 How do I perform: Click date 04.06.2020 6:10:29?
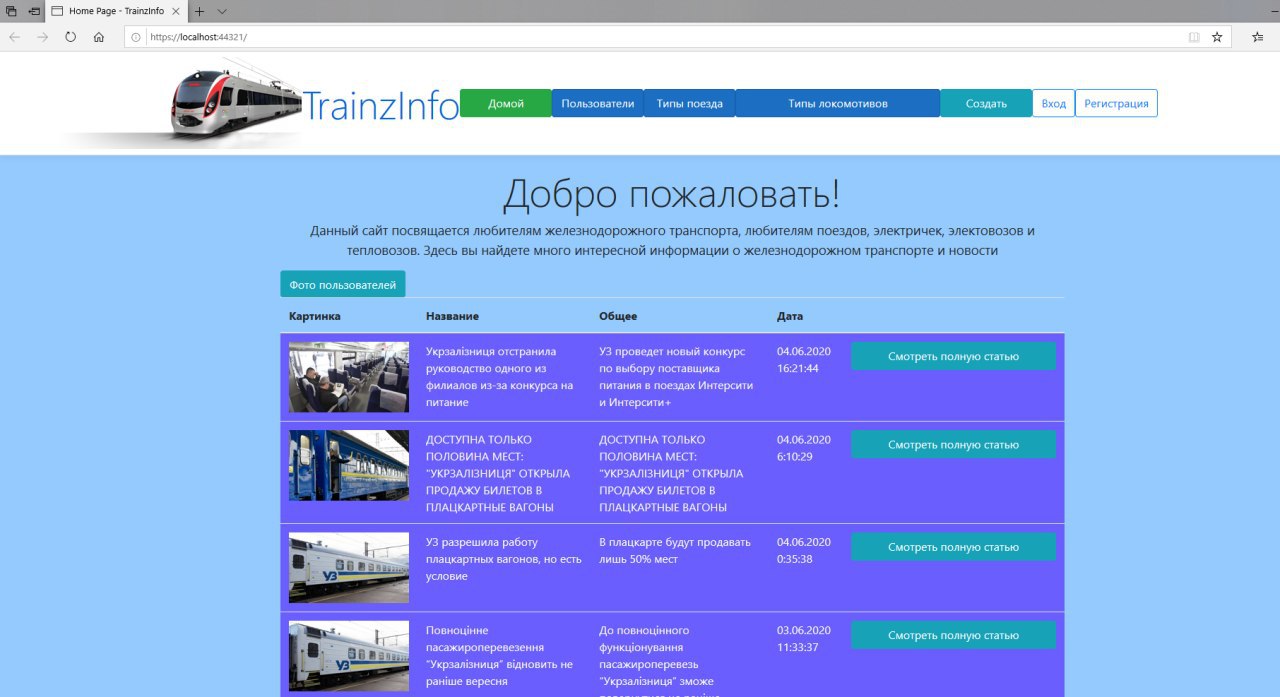click(804, 448)
